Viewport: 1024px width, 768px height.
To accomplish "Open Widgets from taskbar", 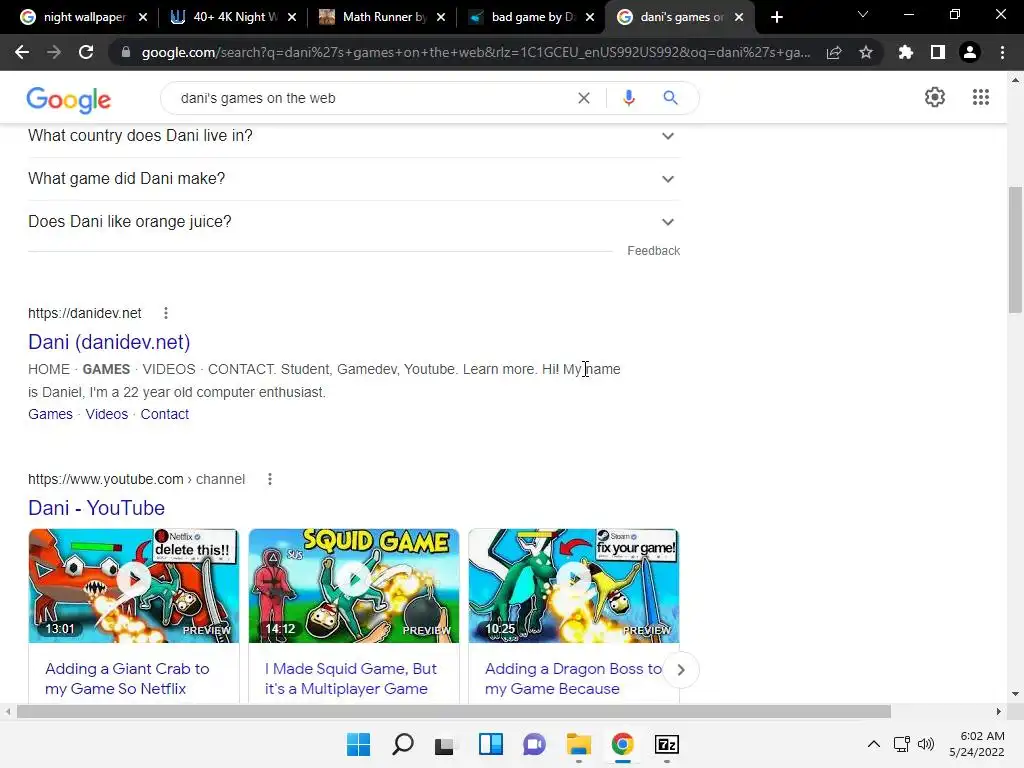I will [x=490, y=744].
